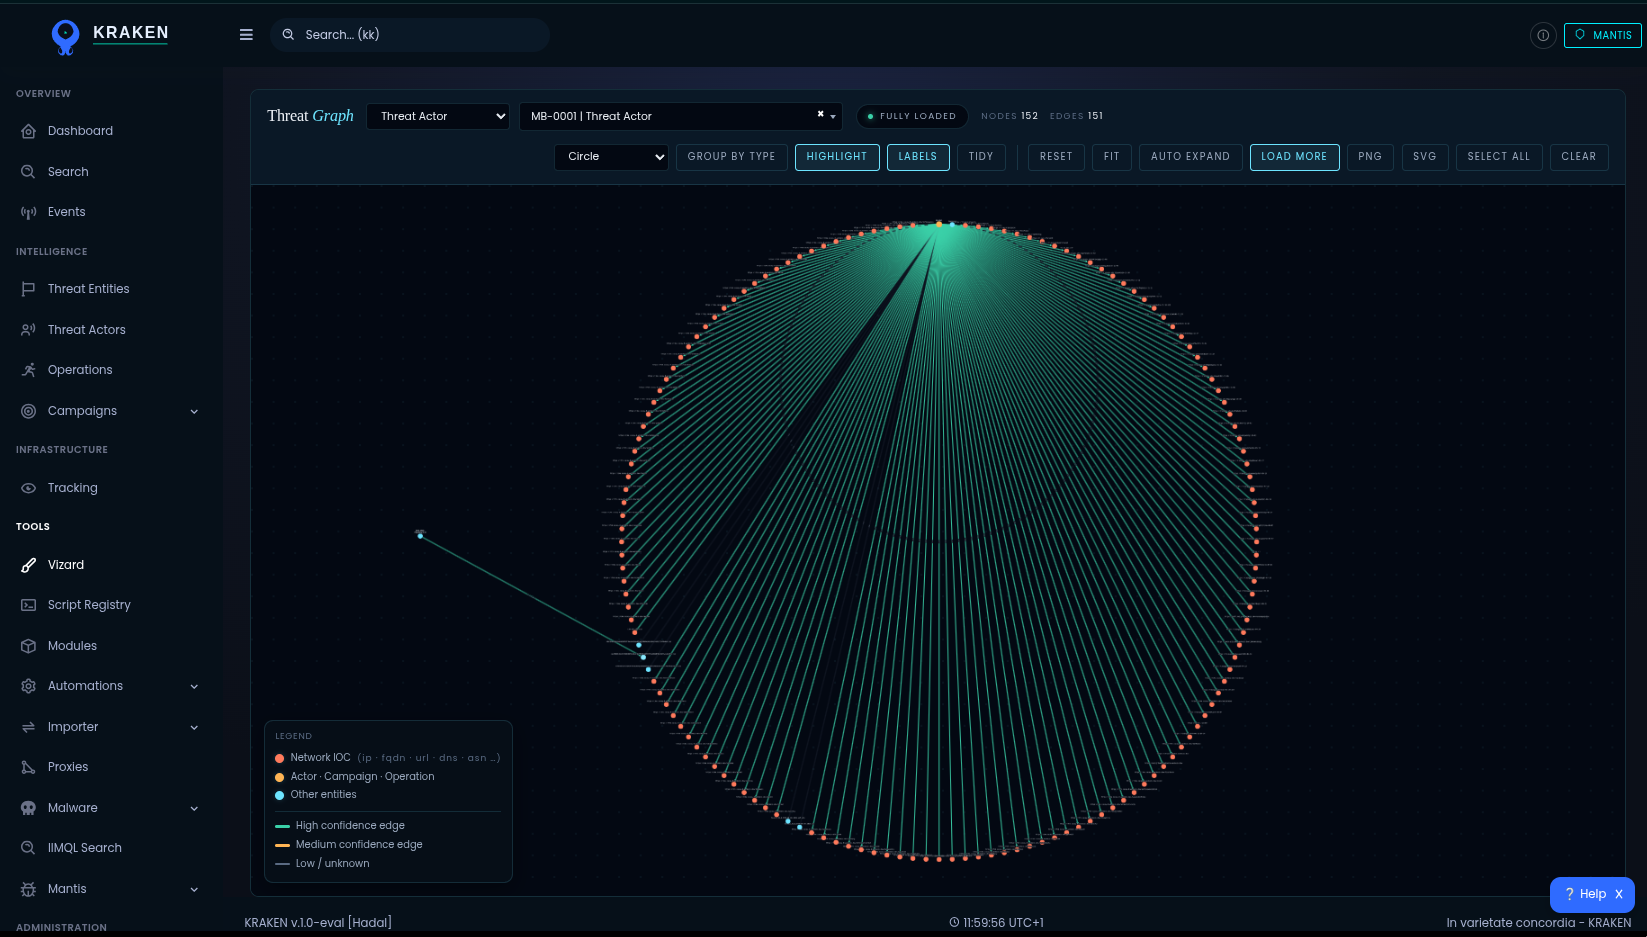The height and width of the screenshot is (937, 1647).
Task: Click the Select All button
Action: [1499, 157]
